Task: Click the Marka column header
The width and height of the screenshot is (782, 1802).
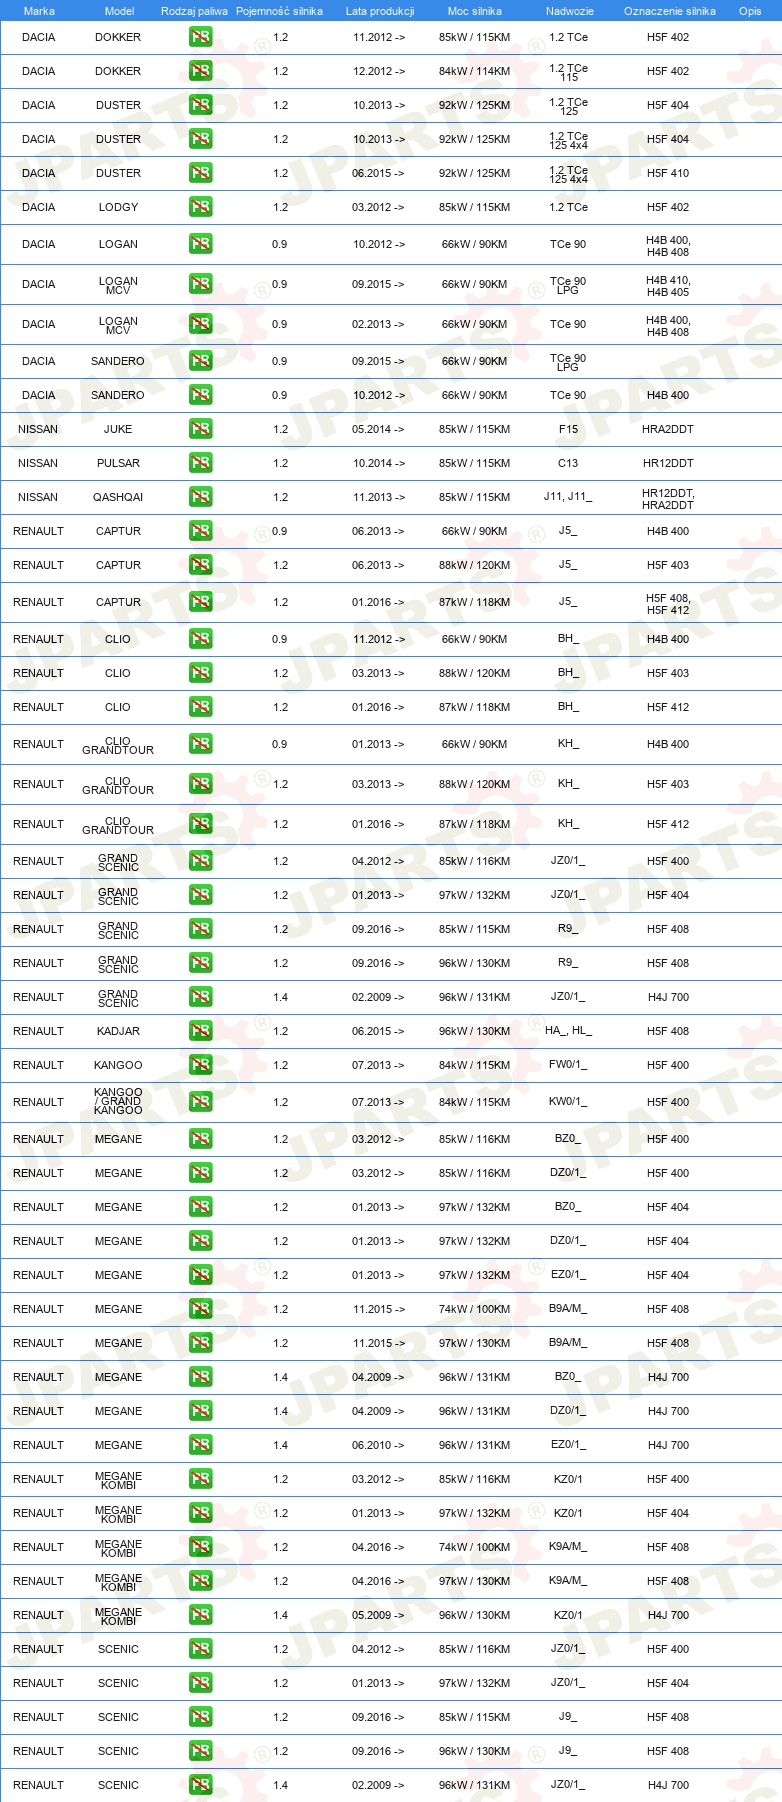Action: (x=39, y=11)
